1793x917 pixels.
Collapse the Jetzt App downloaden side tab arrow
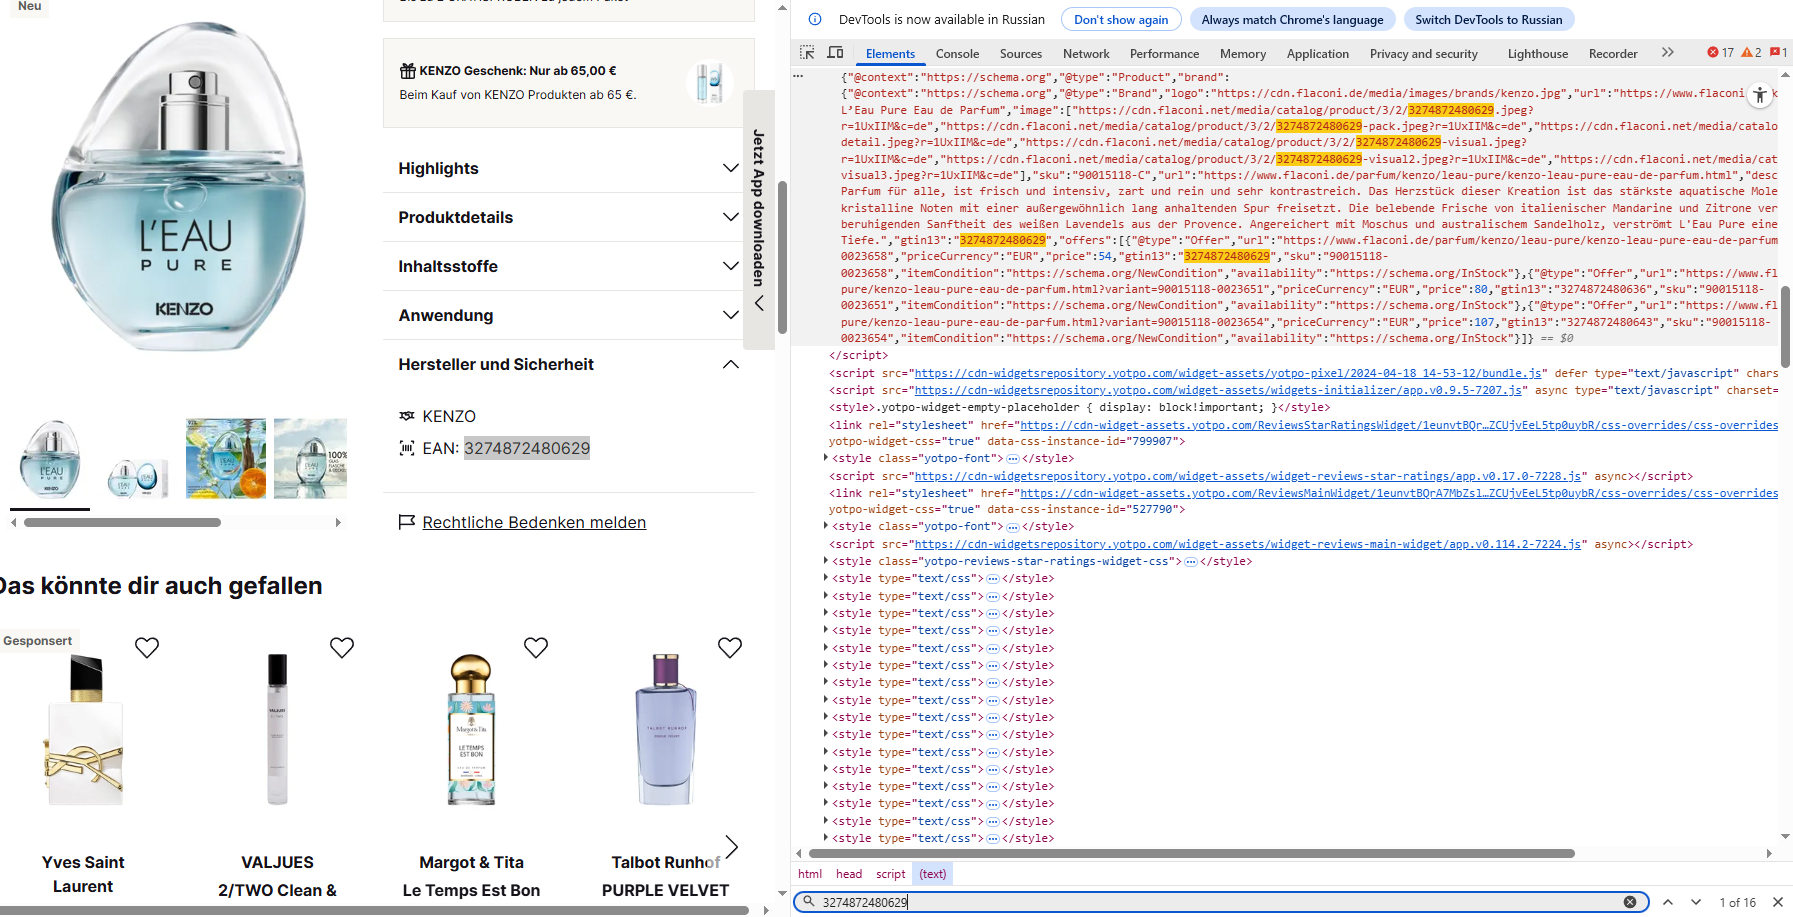pos(759,303)
